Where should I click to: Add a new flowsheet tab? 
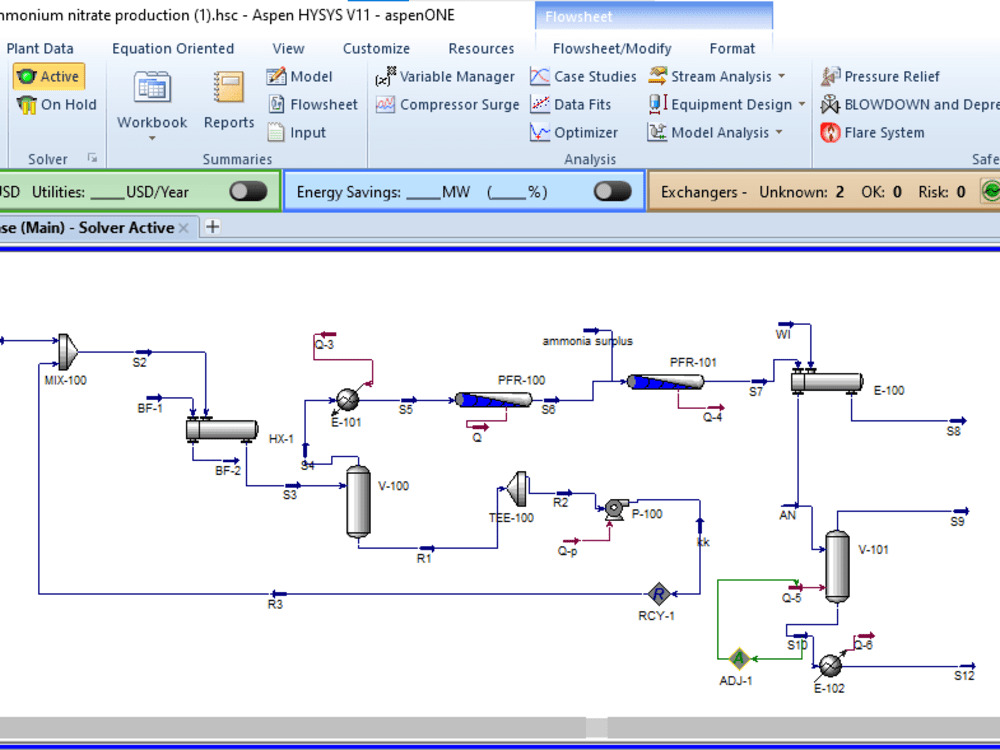212,226
